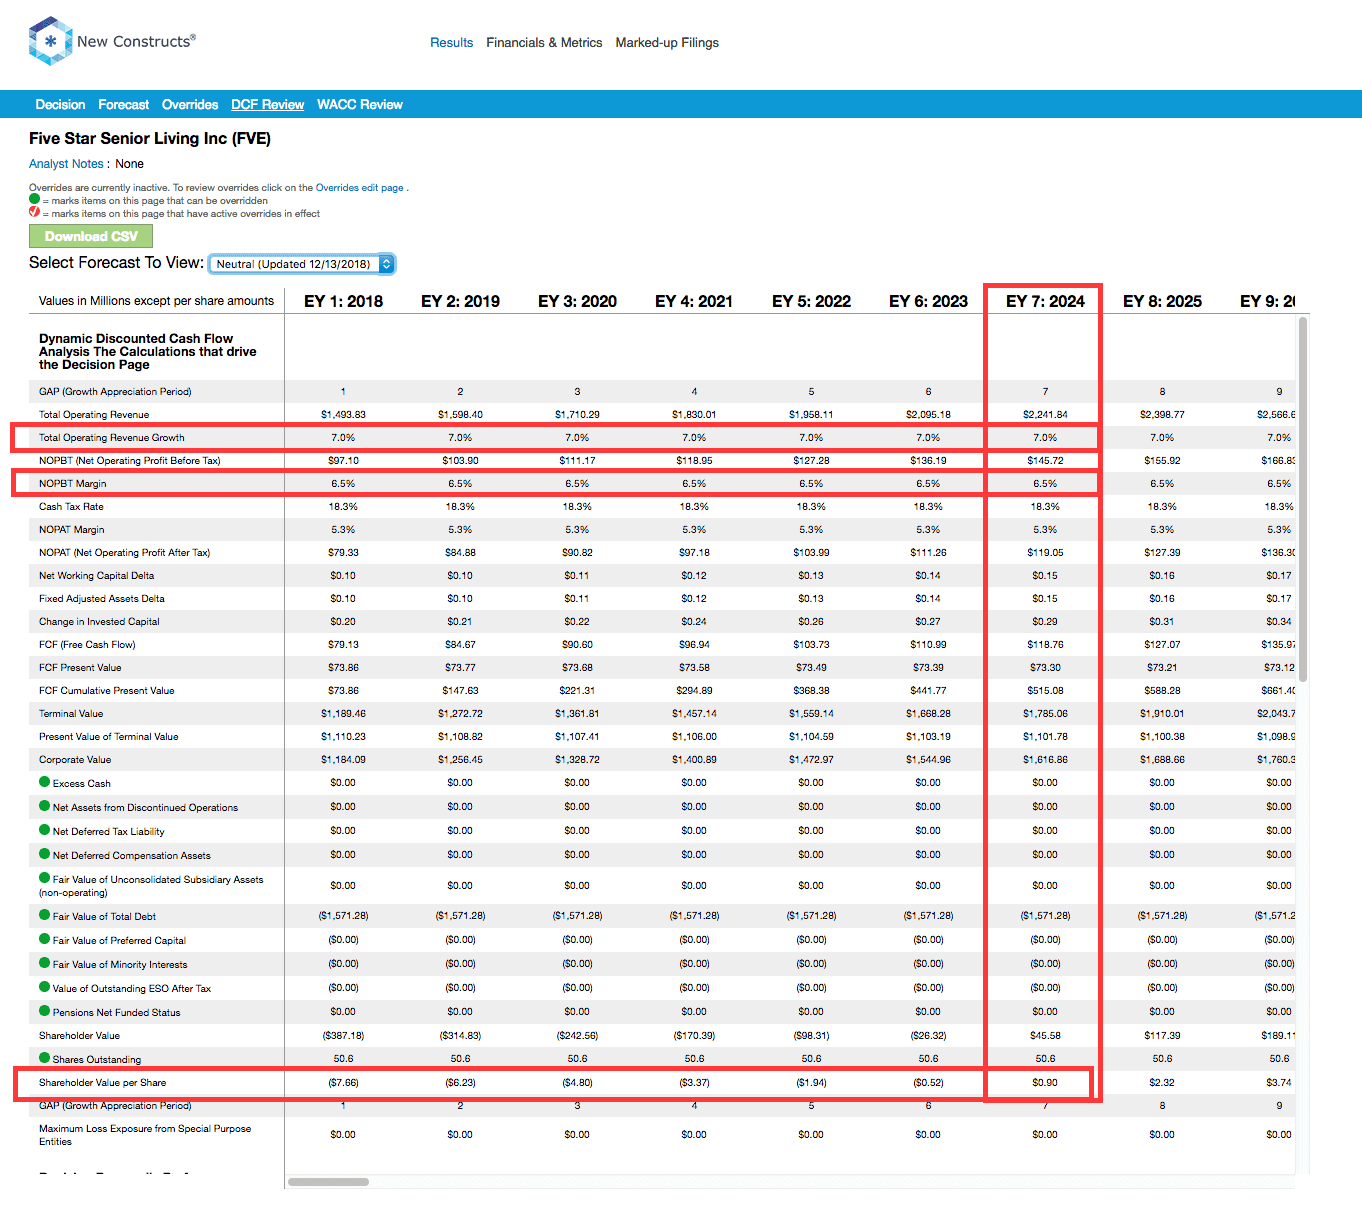The width and height of the screenshot is (1362, 1212).
Task: Click the $145.72 NOPBT value for 2024
Action: [1045, 460]
